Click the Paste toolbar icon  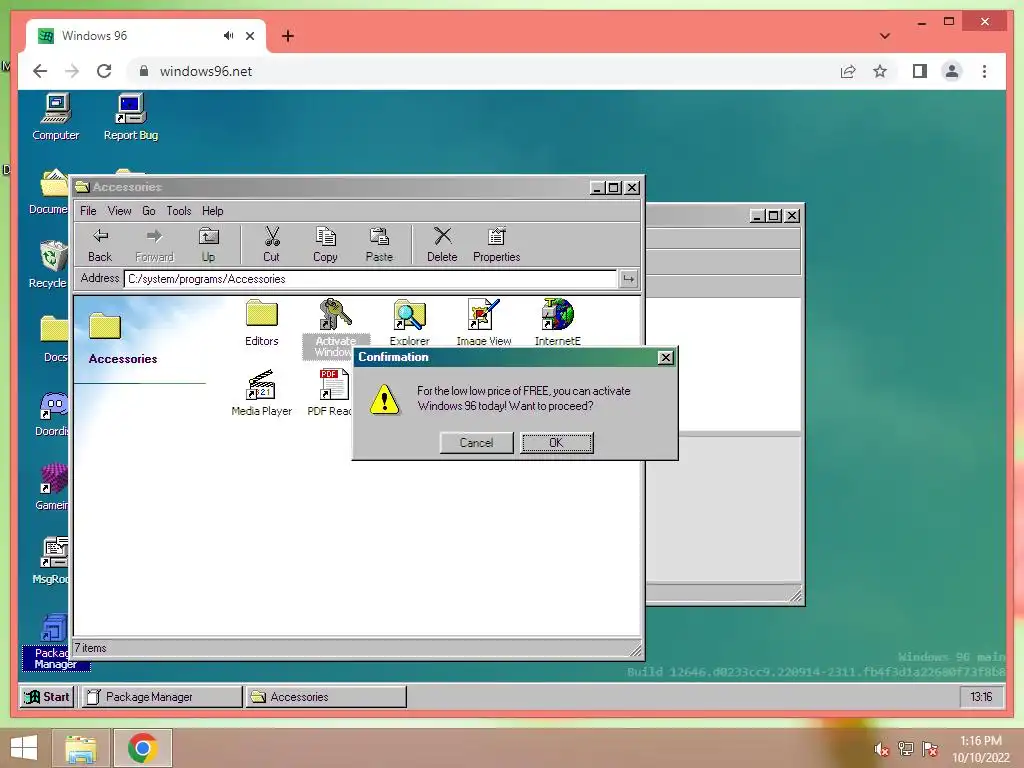click(379, 245)
